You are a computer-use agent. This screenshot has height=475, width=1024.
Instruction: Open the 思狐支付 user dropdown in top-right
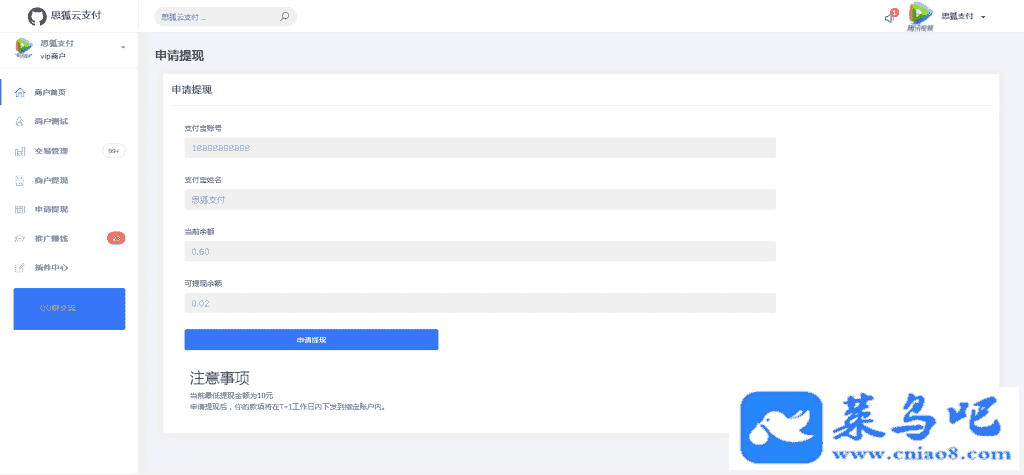pyautogui.click(x=964, y=17)
